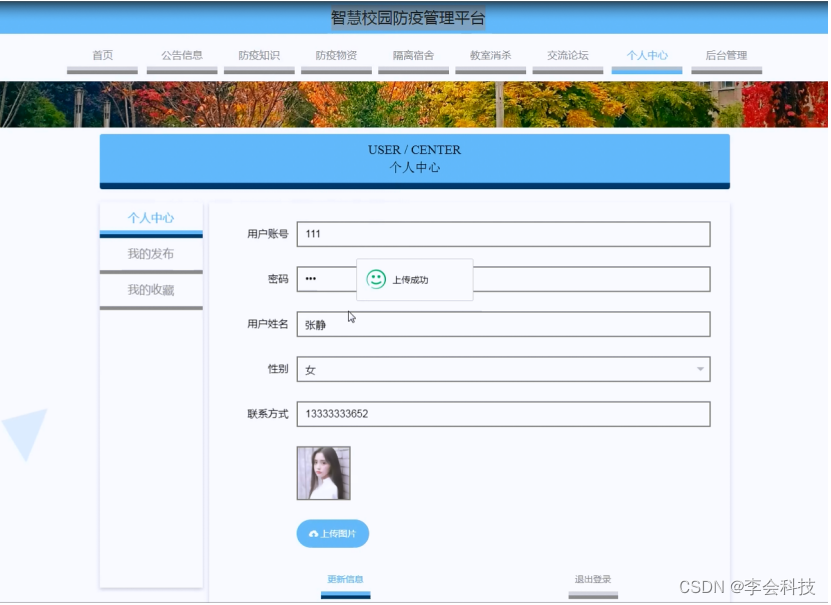Click cloud icon on 上传图片 button
Image resolution: width=831 pixels, height=605 pixels.
[x=314, y=534]
